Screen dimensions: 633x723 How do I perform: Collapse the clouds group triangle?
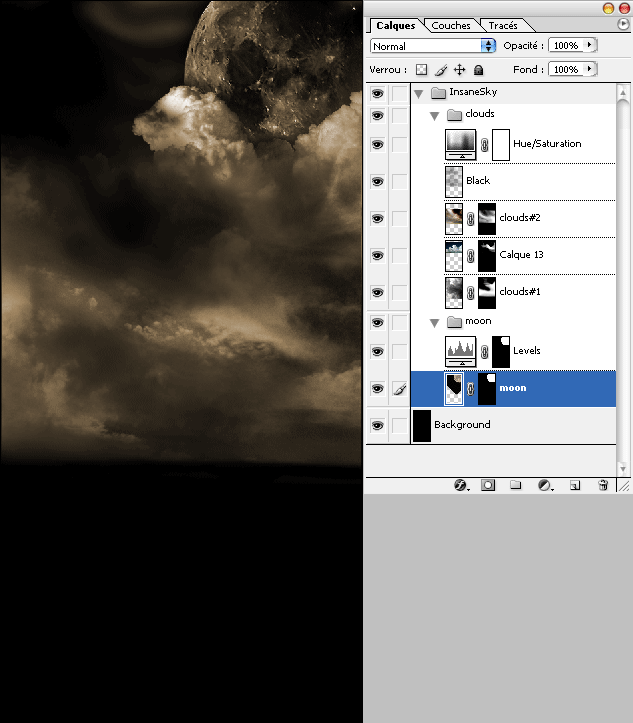[x=434, y=116]
